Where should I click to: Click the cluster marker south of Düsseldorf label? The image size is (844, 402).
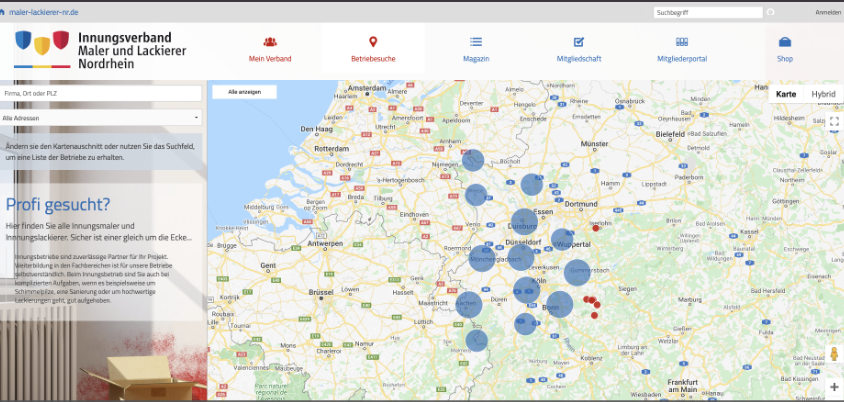521,257
